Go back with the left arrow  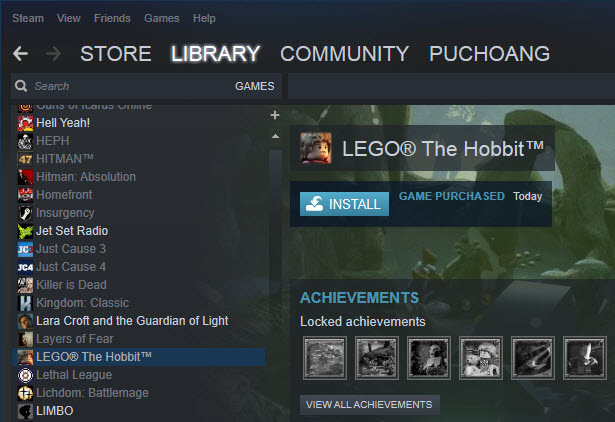tap(20, 54)
